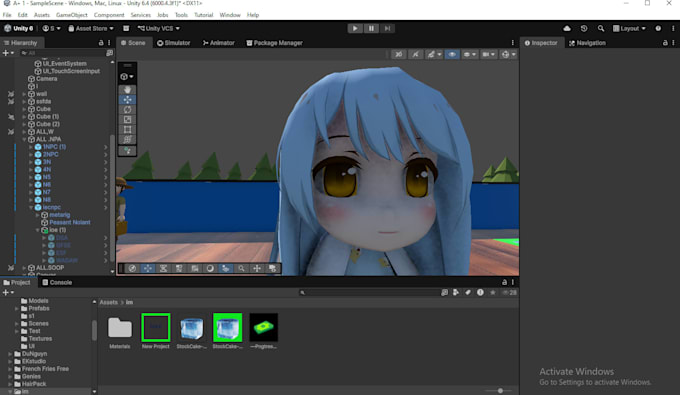Click the Pause button
680x395 pixels.
(371, 28)
